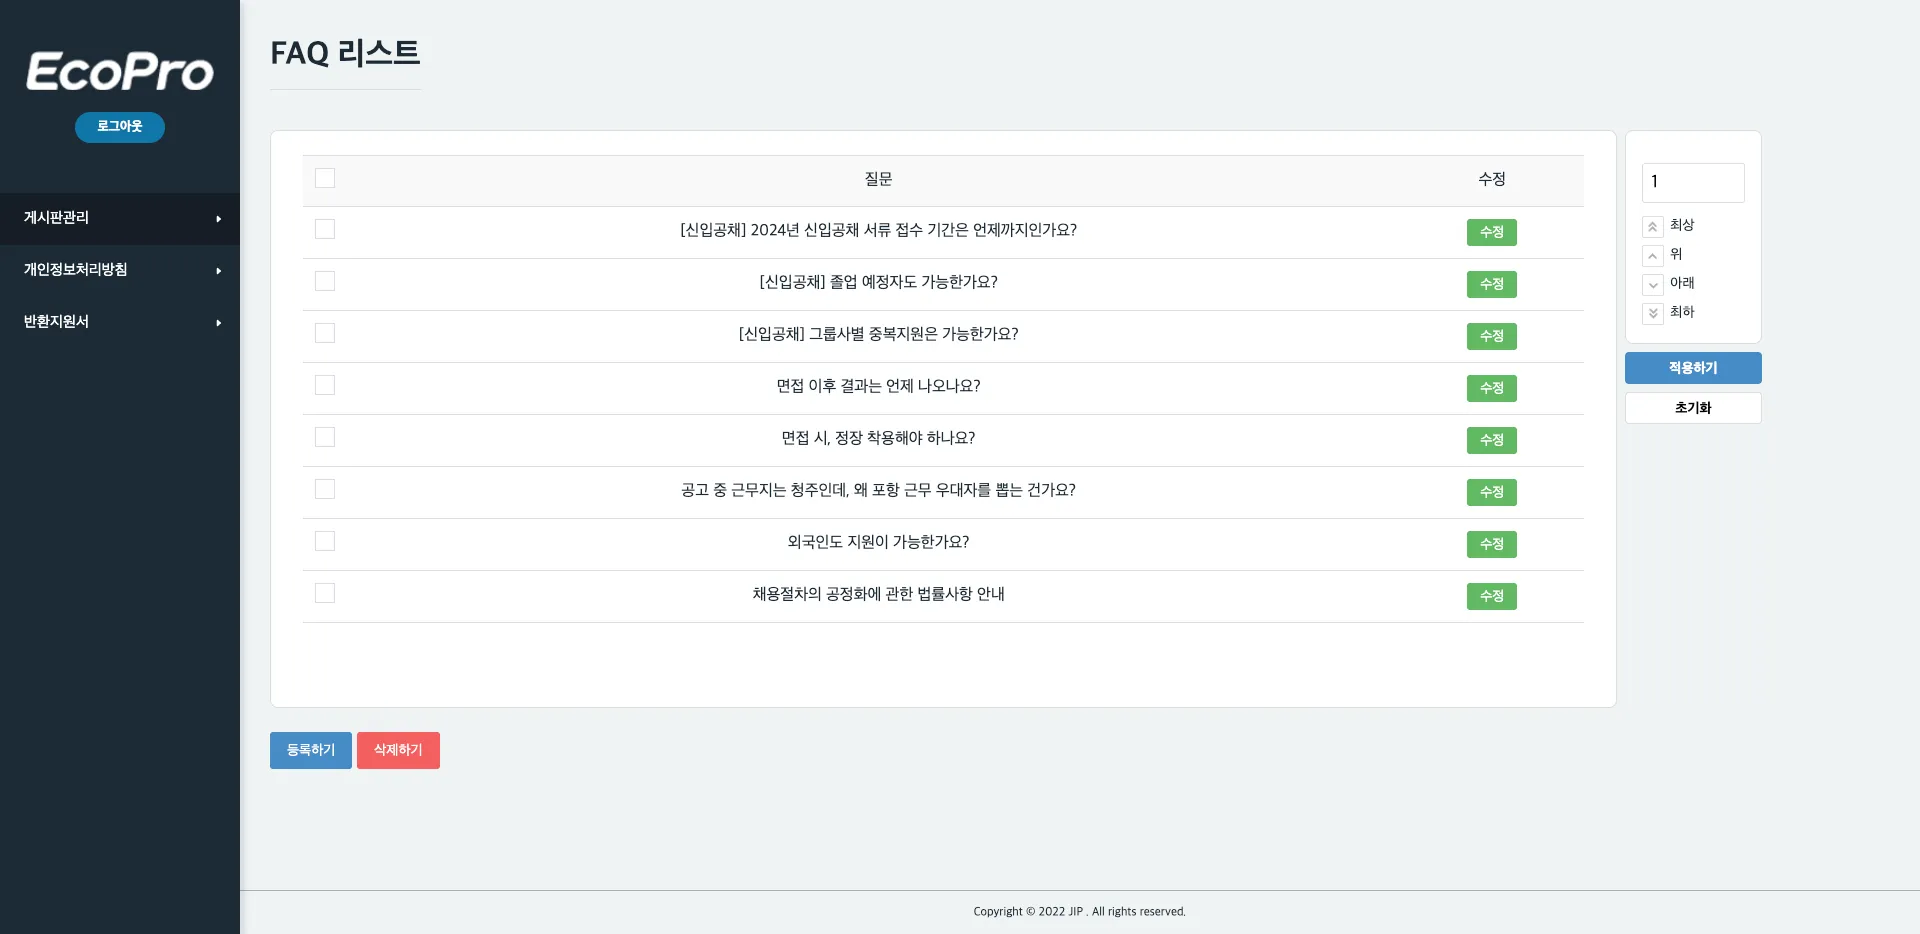The height and width of the screenshot is (934, 1920).
Task: Click the 위 label
Action: coord(1676,254)
